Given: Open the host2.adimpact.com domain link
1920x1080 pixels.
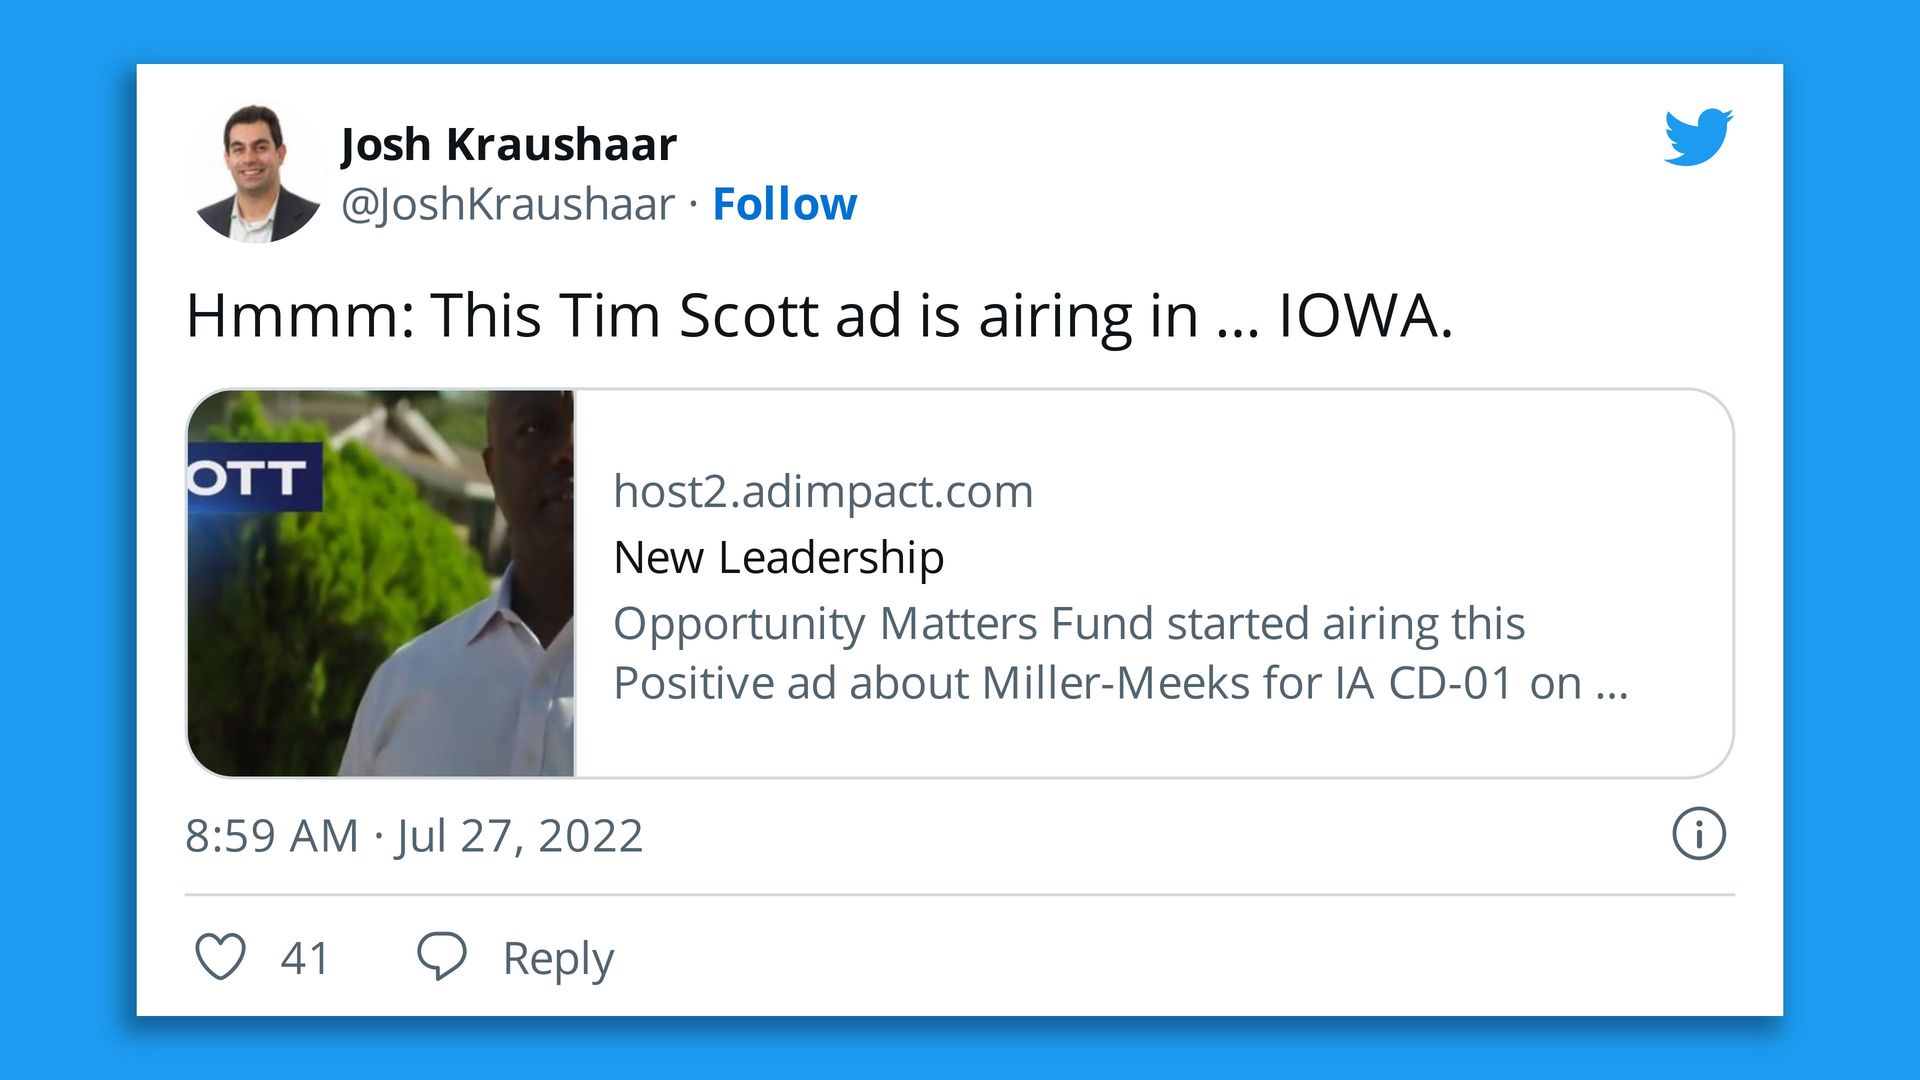Looking at the screenshot, I should tap(823, 491).
